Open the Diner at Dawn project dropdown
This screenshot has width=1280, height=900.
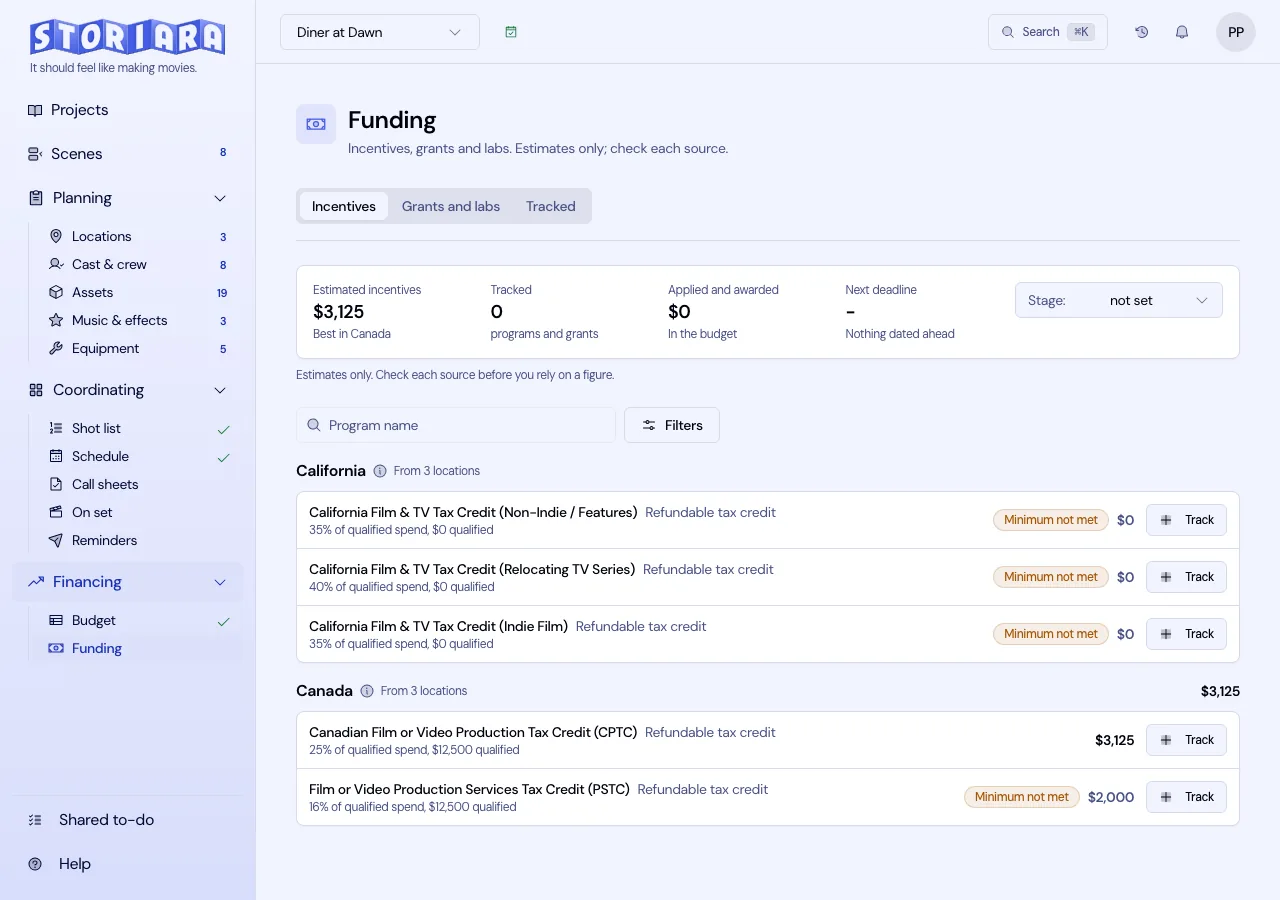pyautogui.click(x=380, y=32)
